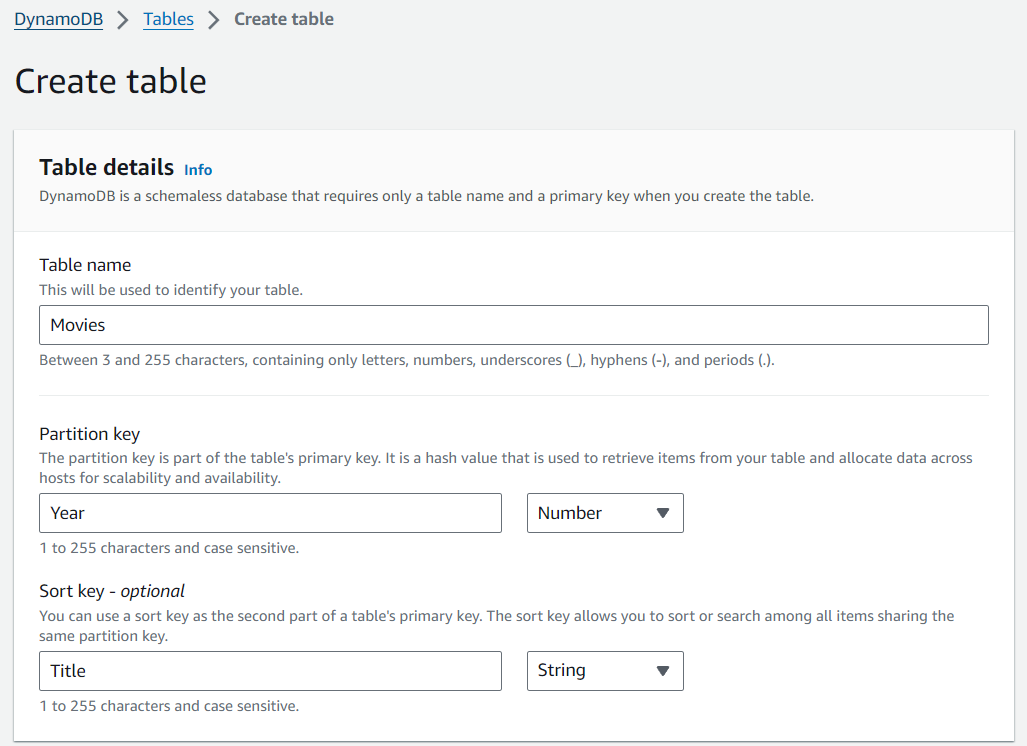Click the 'Table name' field label
1027x746 pixels.
(85, 265)
